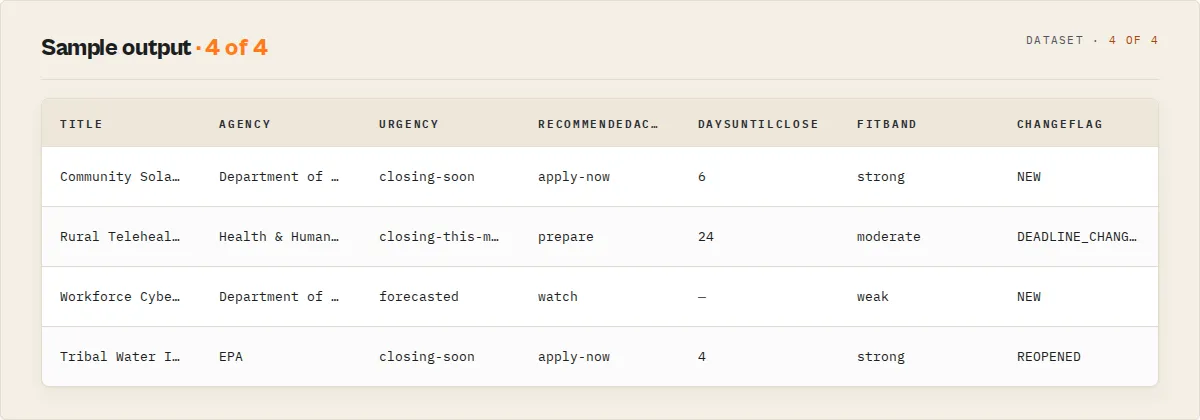This screenshot has height=420, width=1200.
Task: Click the TITLE column header
Action: click(x=81, y=124)
